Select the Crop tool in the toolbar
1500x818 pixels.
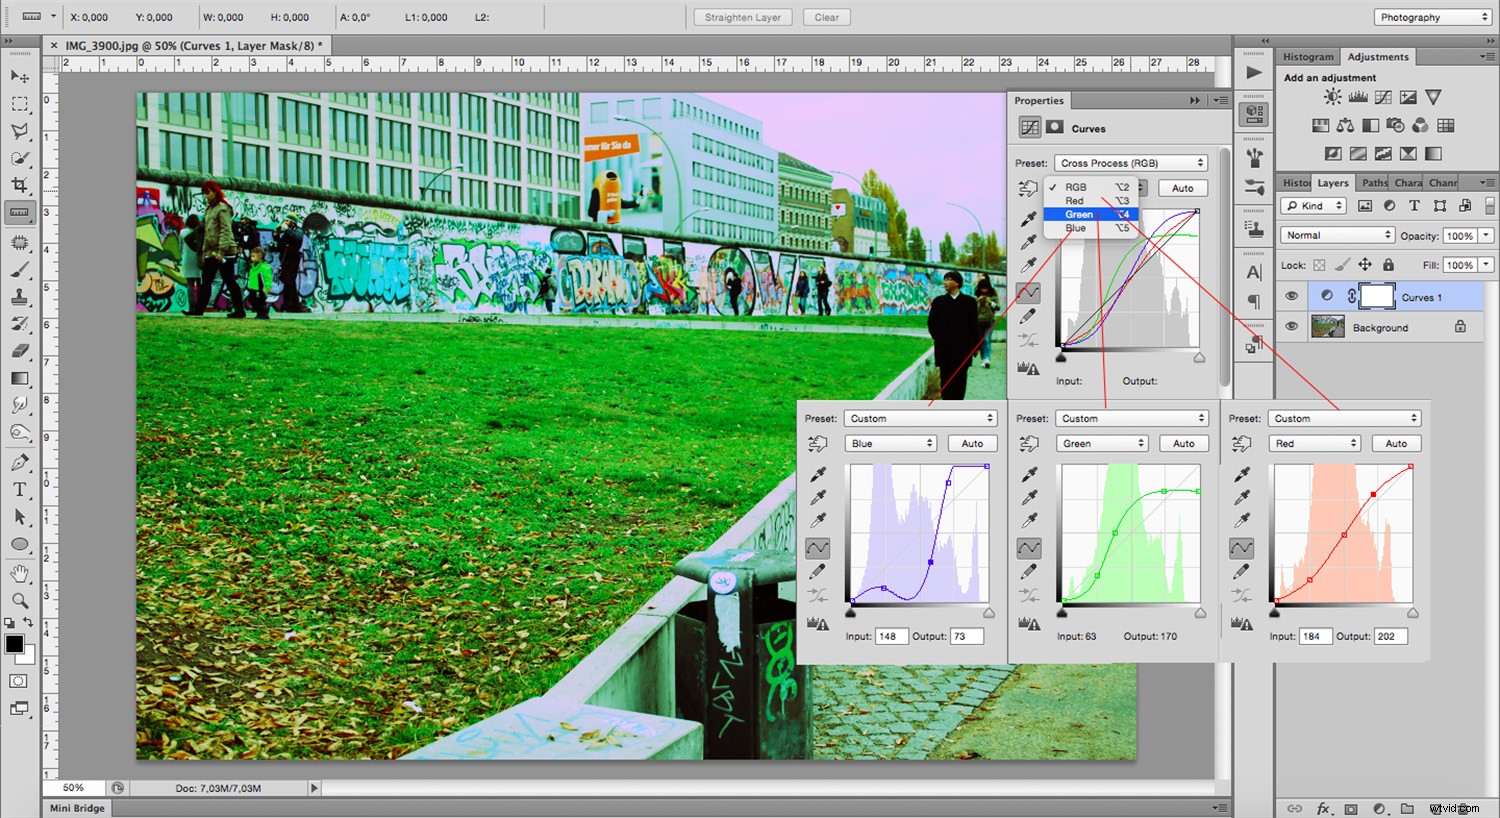pos(18,184)
